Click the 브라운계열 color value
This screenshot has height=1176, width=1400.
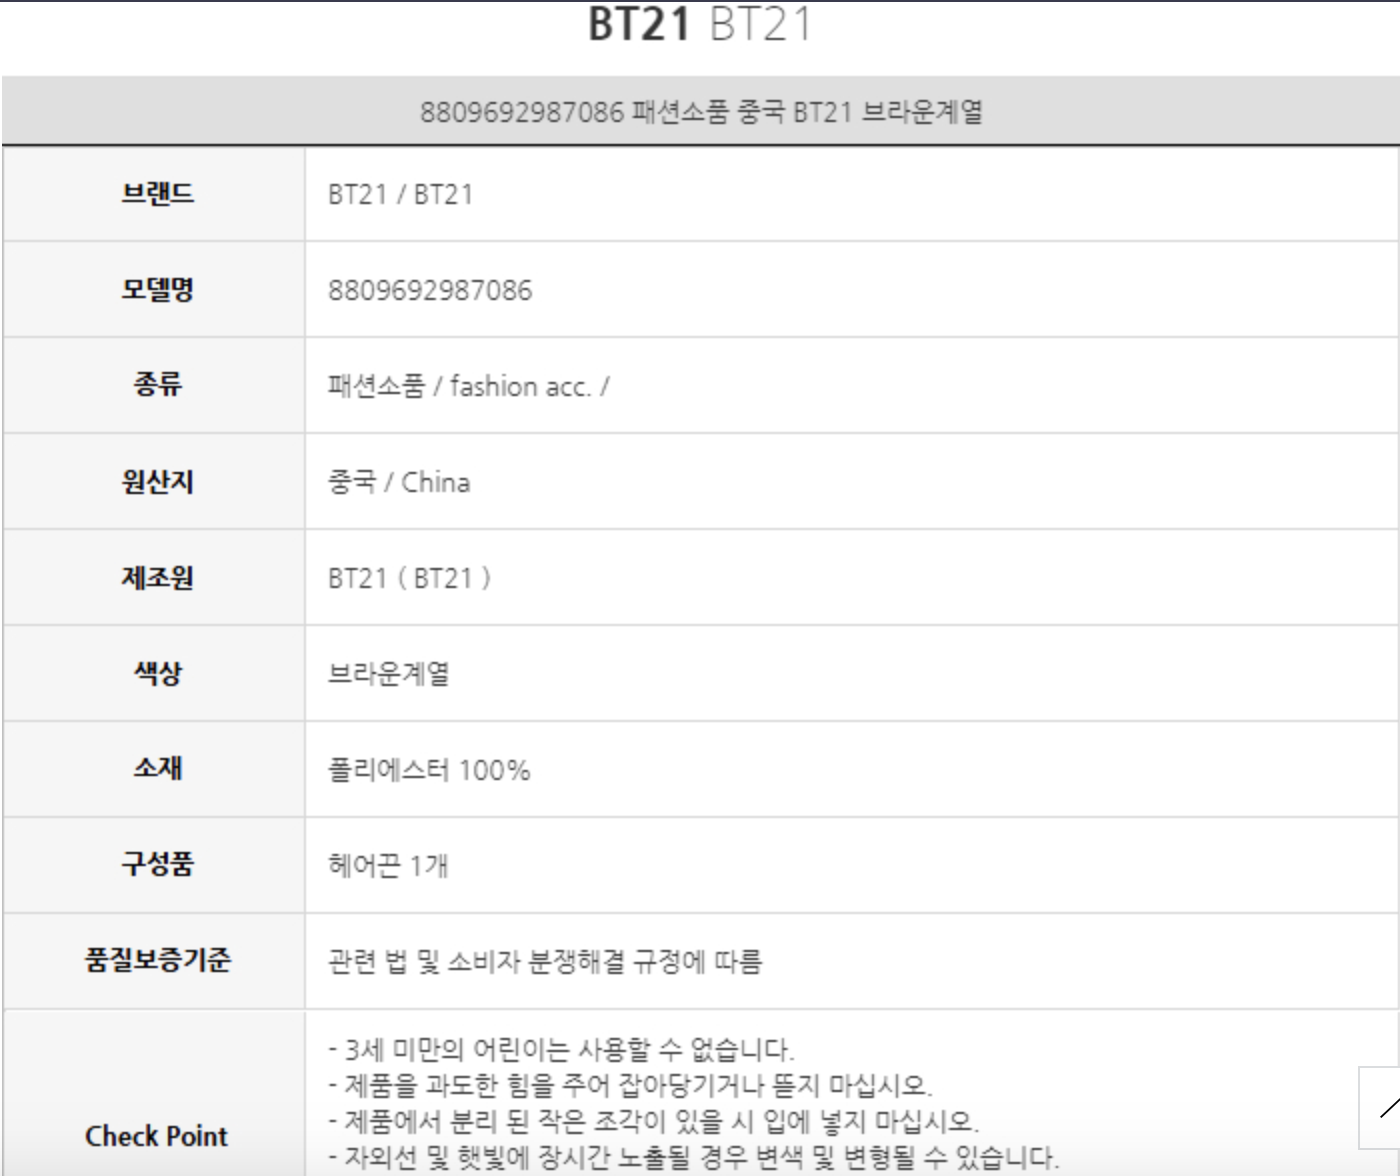point(388,674)
